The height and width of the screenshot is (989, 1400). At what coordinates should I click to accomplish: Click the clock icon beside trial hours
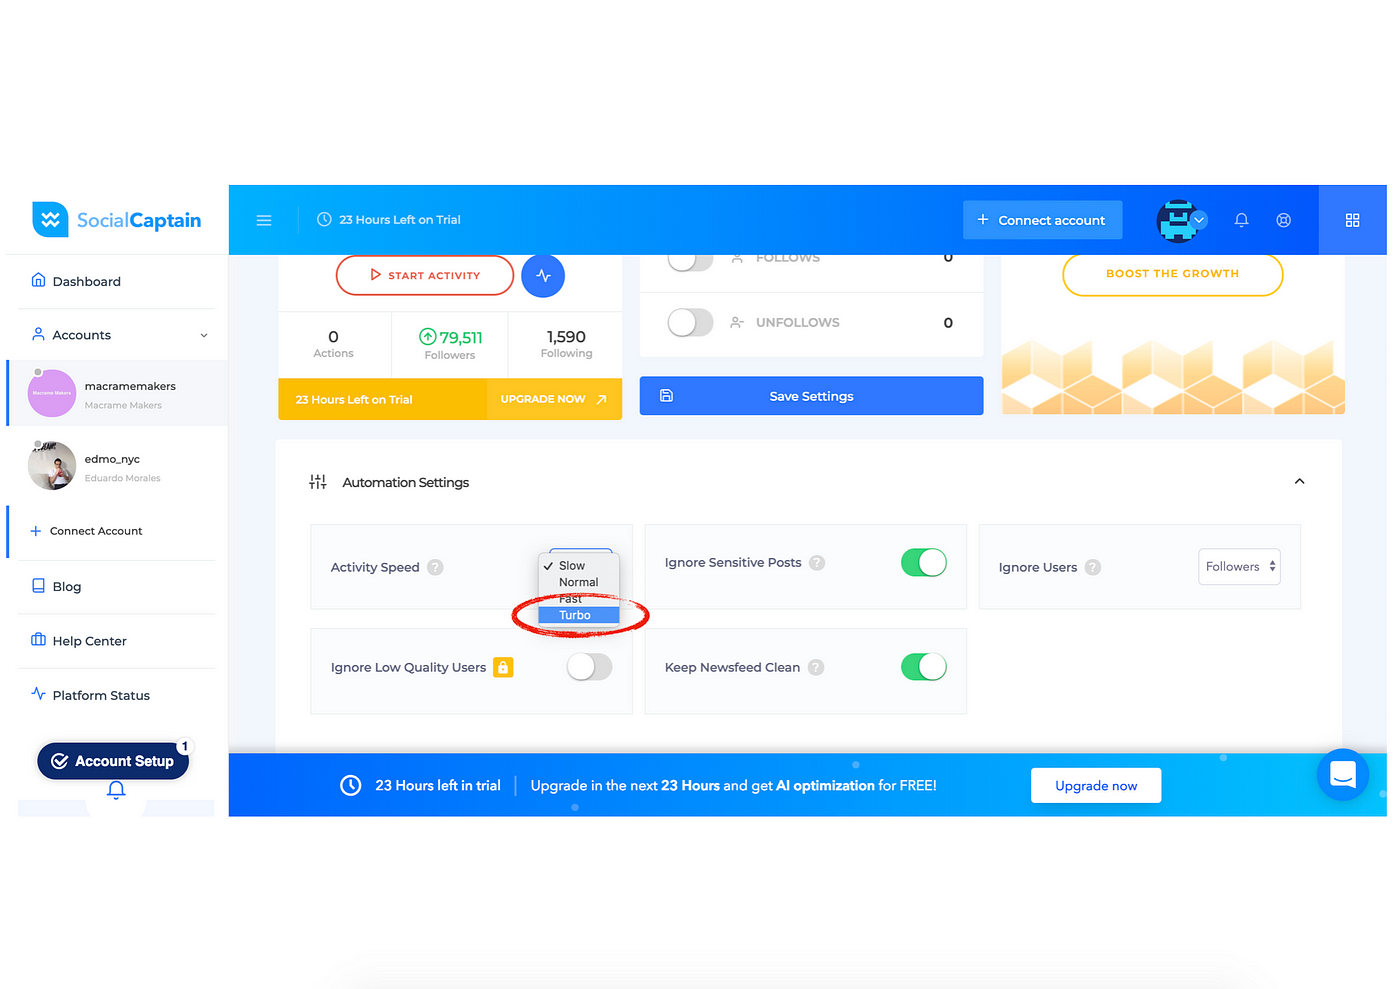pyautogui.click(x=324, y=220)
